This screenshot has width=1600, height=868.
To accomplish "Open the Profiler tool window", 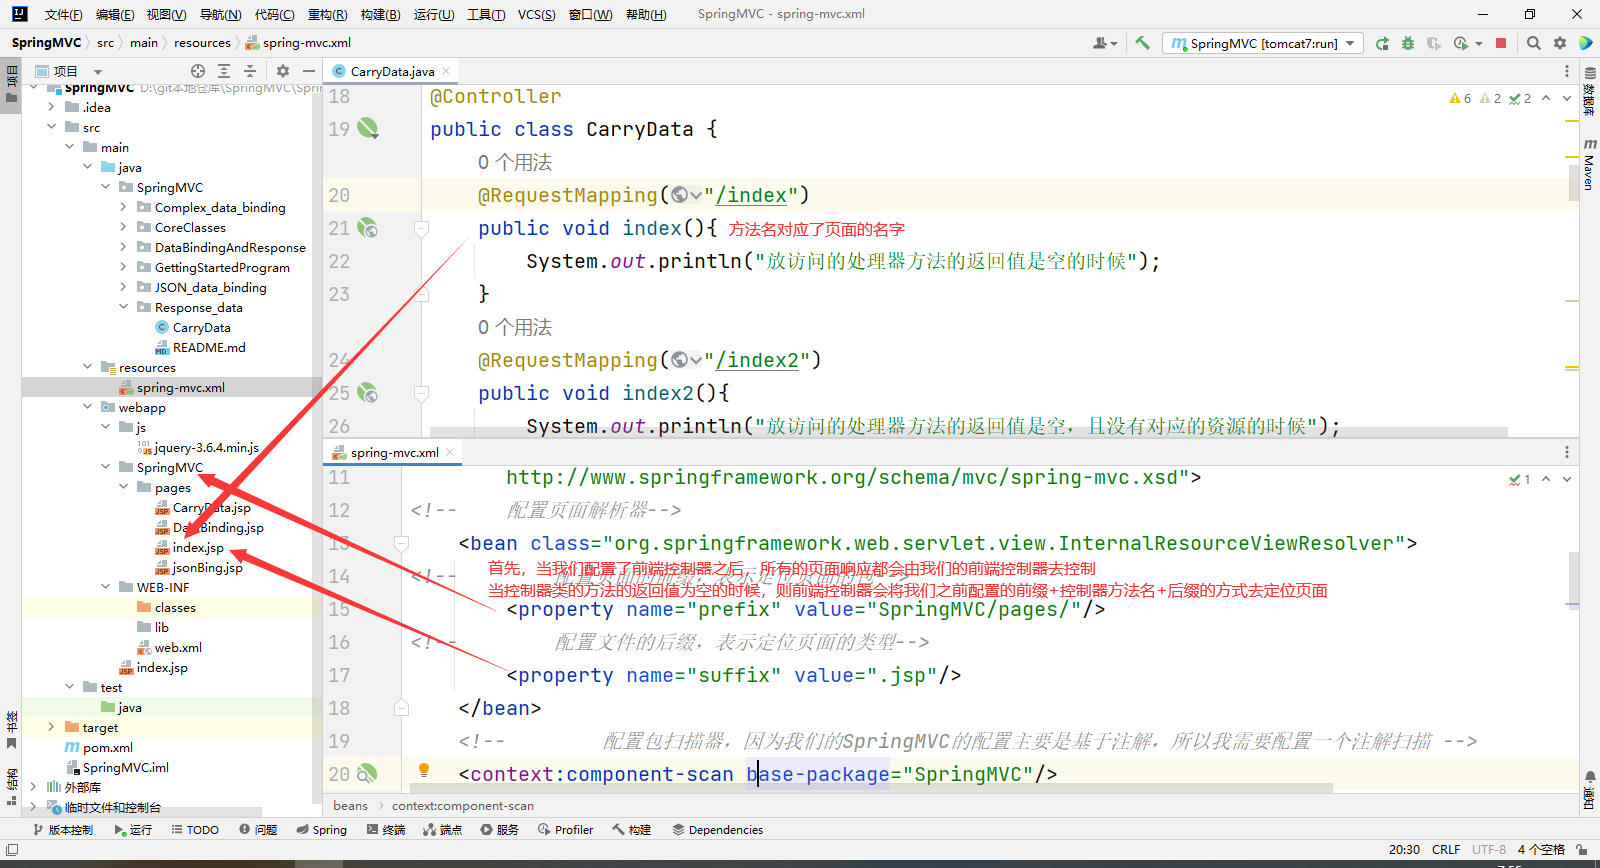I will point(565,830).
